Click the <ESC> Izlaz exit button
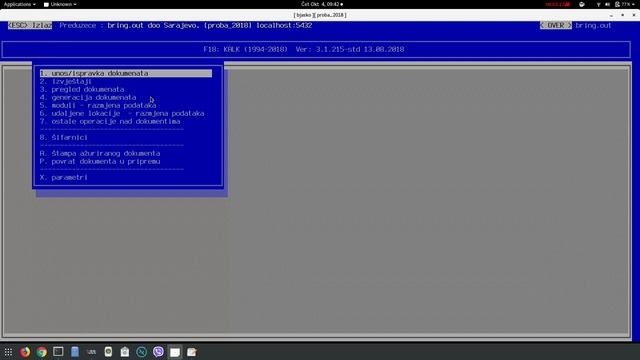 (x=30, y=25)
